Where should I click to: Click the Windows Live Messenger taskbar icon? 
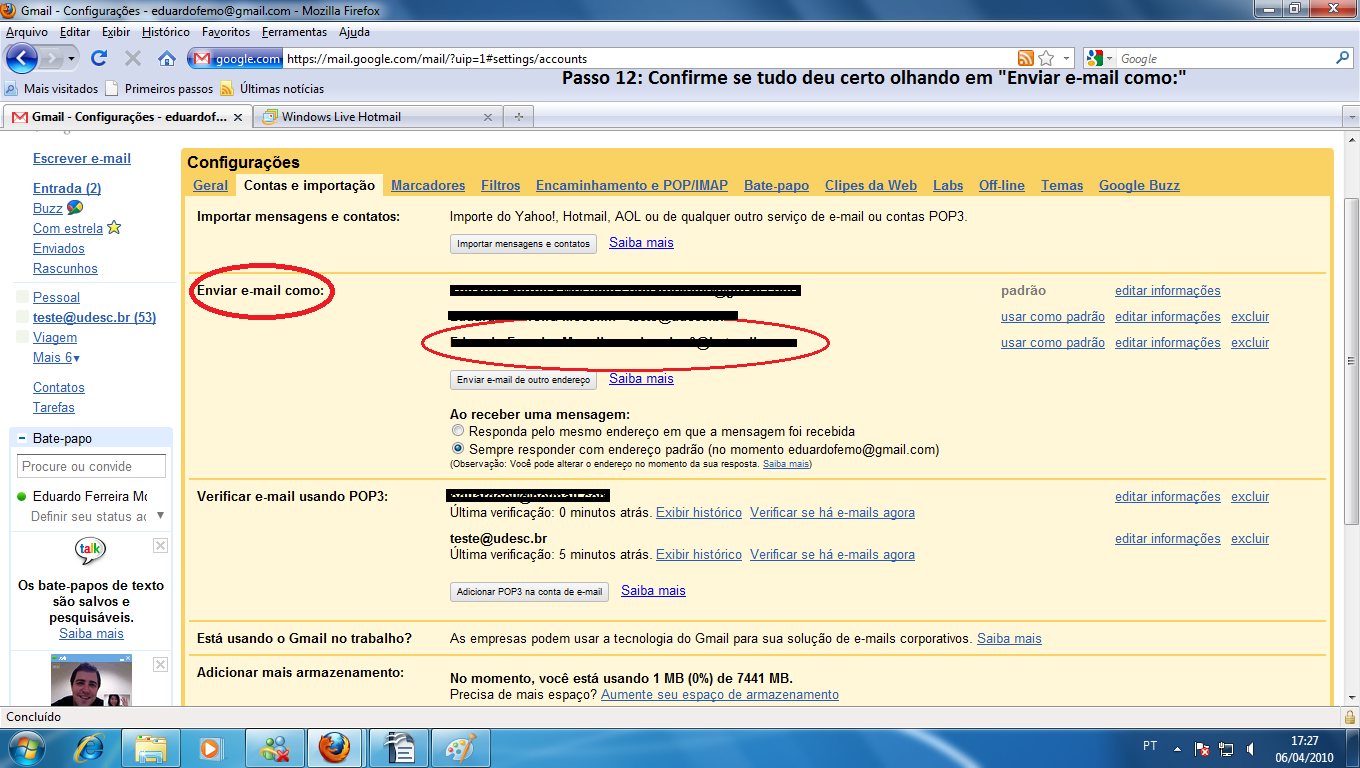pos(273,748)
